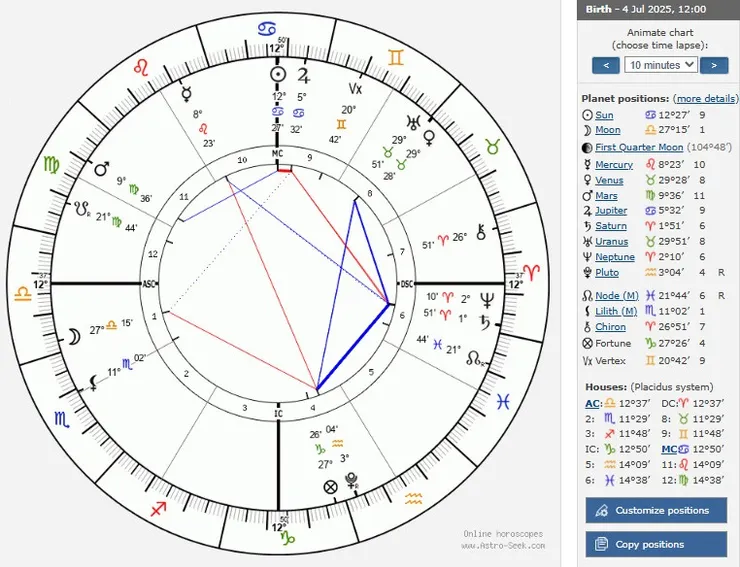Open the 10 minutes time lapse dropdown
The height and width of the screenshot is (567, 740).
tap(660, 65)
